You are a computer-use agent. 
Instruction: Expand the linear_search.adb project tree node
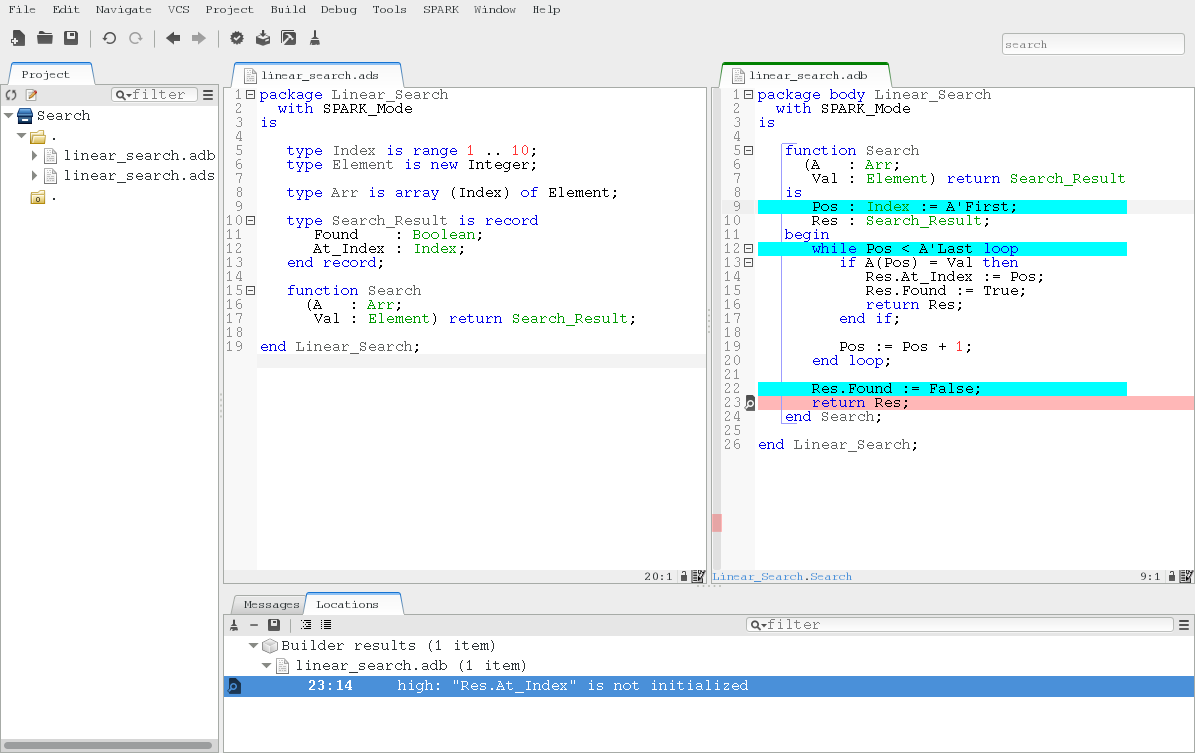coord(34,155)
